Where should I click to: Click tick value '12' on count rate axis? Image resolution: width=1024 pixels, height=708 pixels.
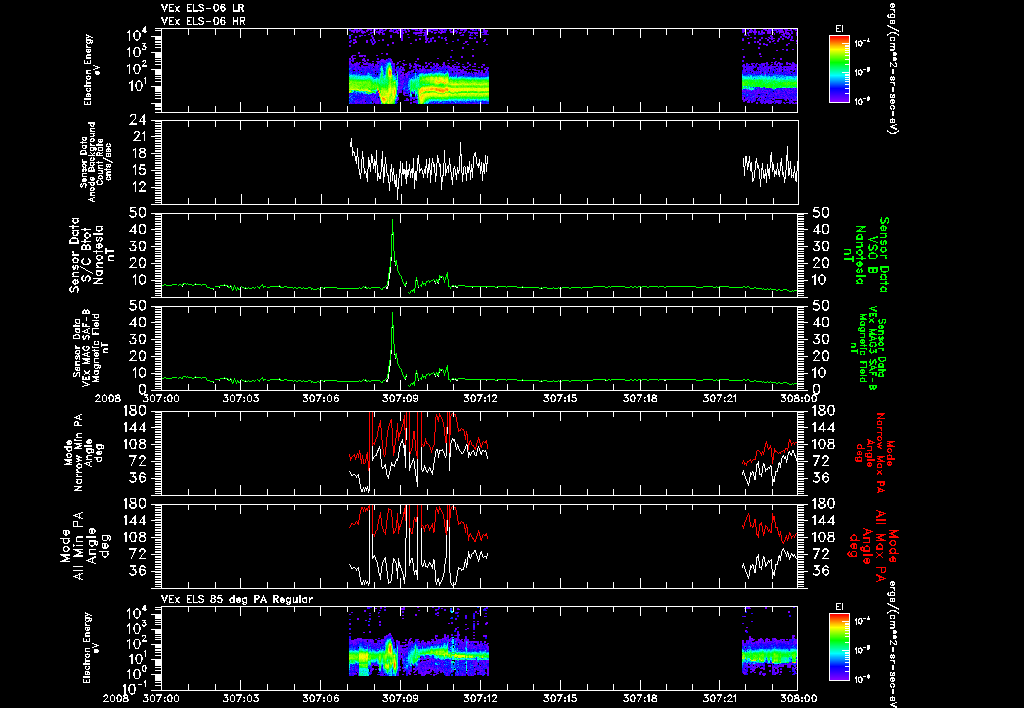pyautogui.click(x=140, y=188)
